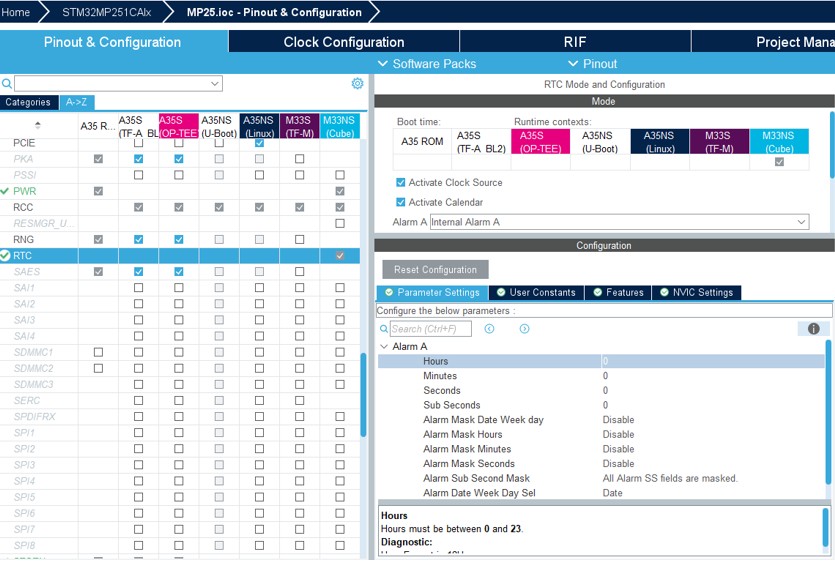Enable SAI1 for M33NS (Cube) column

click(340, 288)
